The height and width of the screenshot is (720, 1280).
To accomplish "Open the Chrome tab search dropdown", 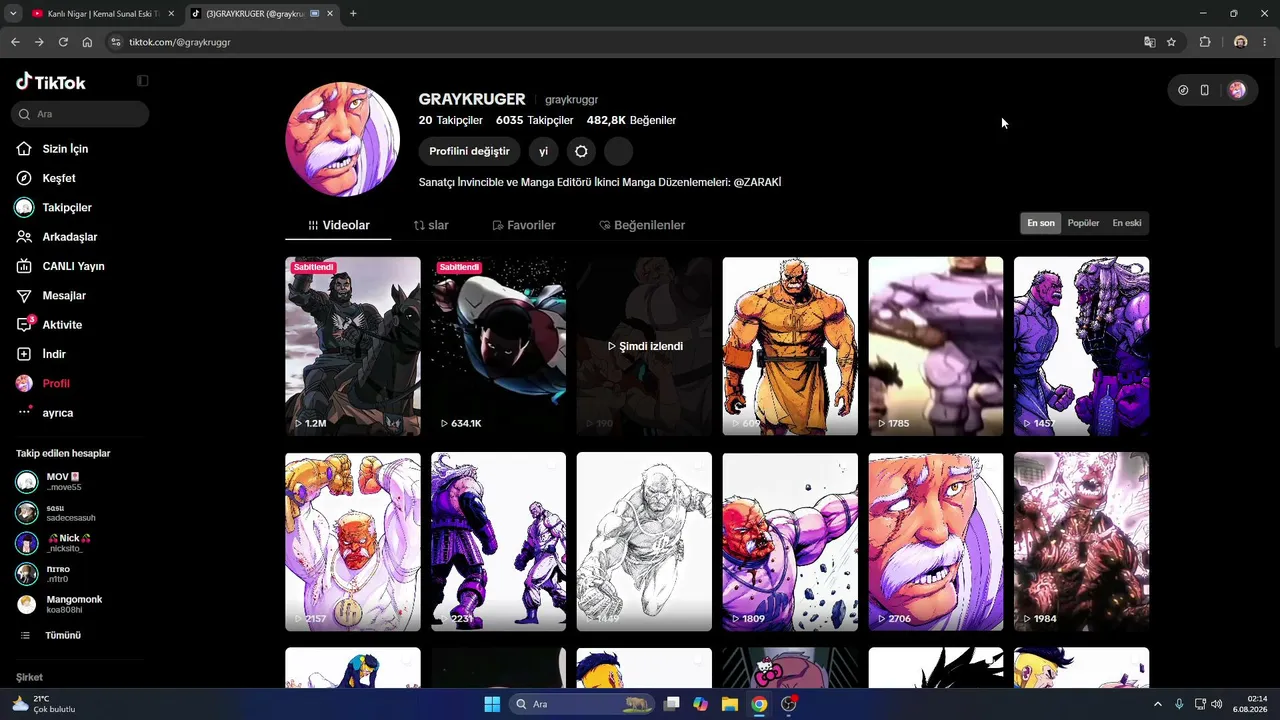I will (13, 14).
